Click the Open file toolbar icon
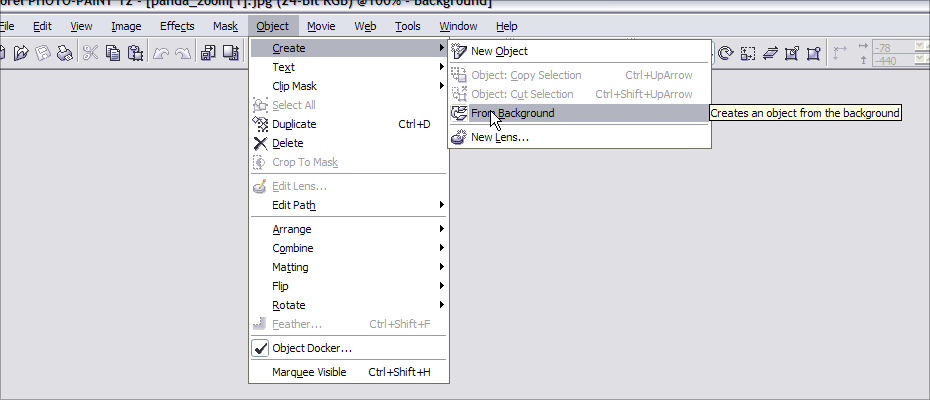Viewport: 930px width, 400px height. (x=22, y=53)
